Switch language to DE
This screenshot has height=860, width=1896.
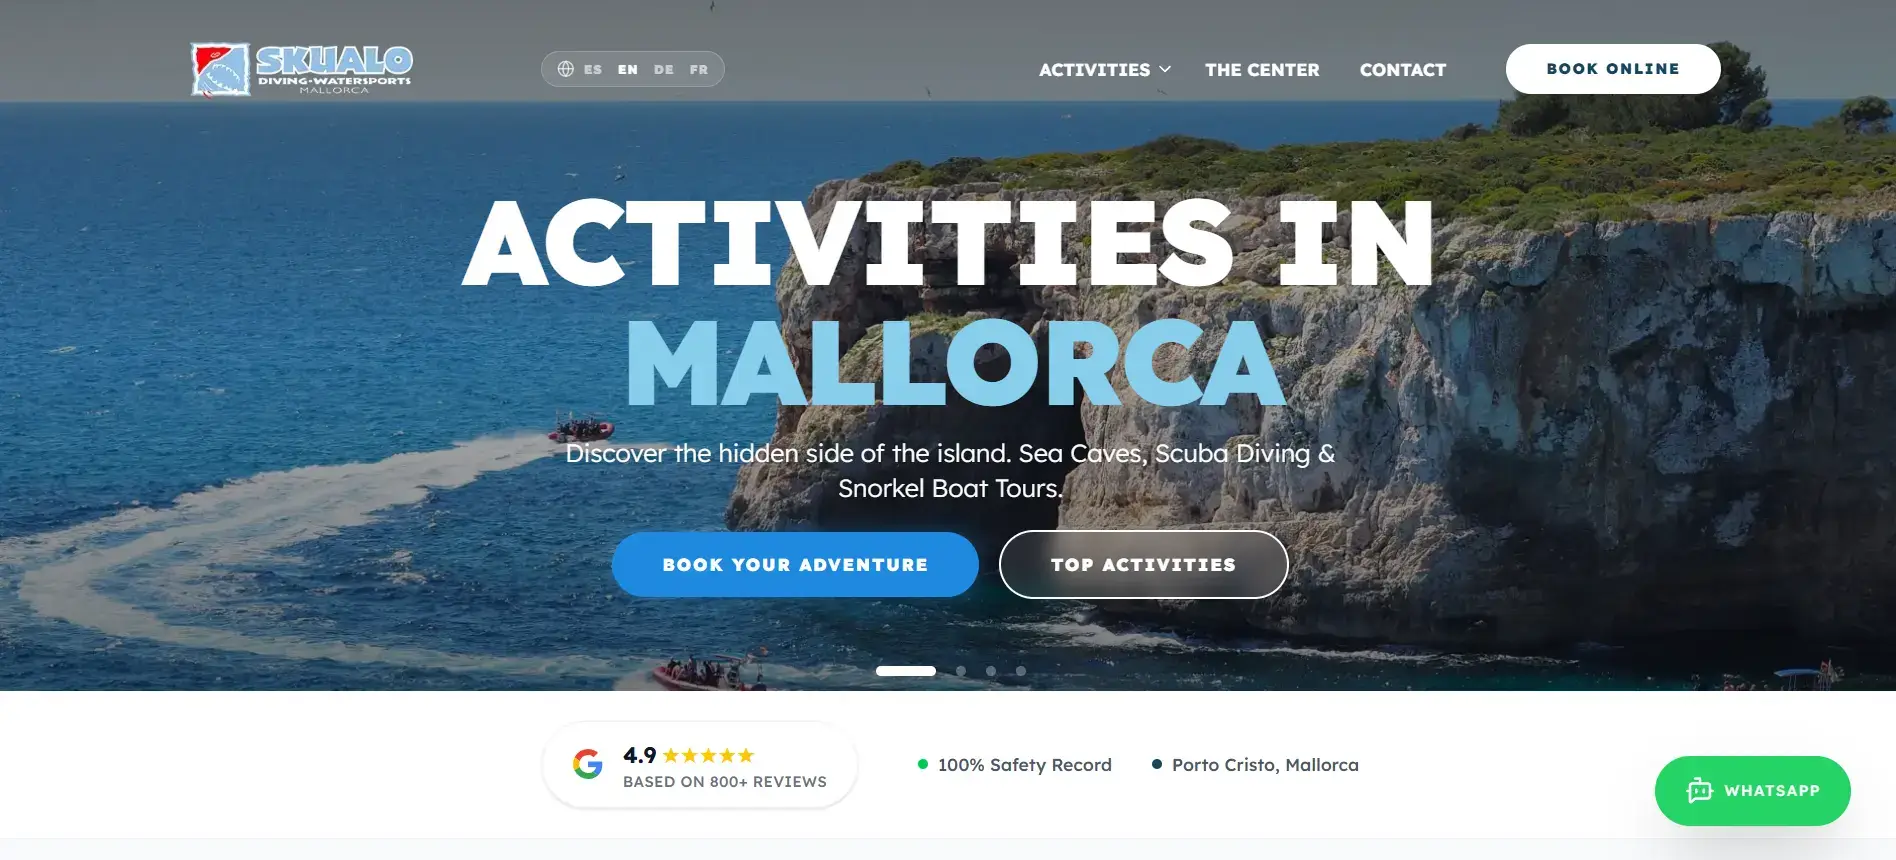tap(664, 70)
